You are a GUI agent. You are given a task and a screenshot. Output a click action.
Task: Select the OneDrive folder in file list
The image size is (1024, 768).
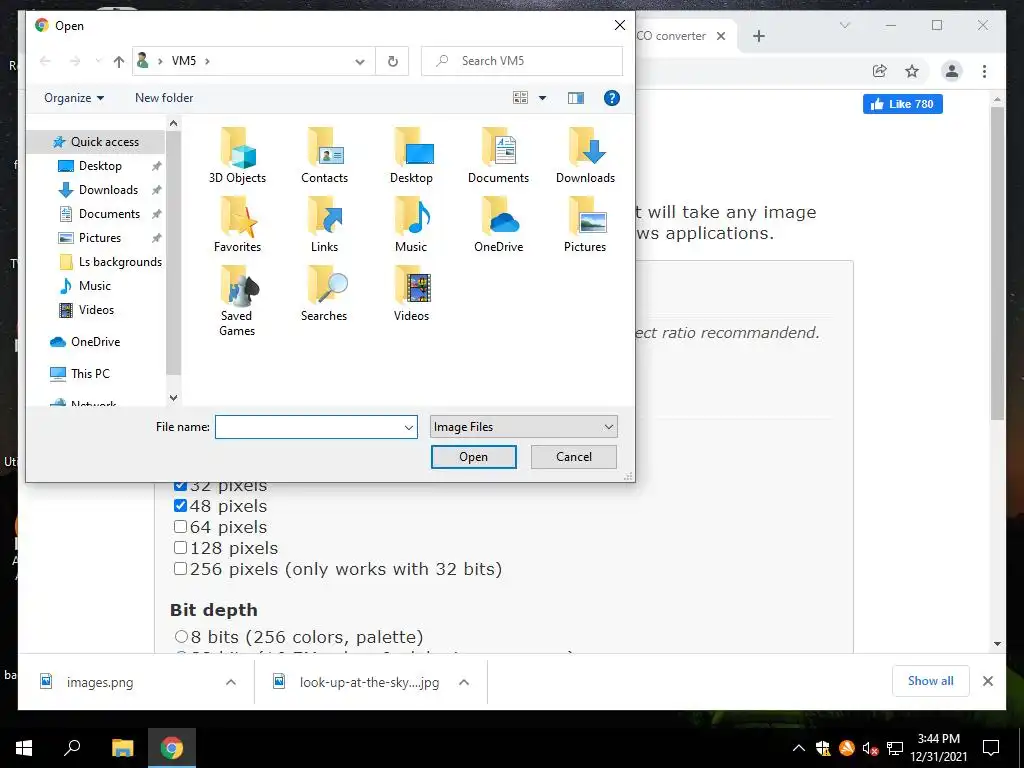pos(498,225)
